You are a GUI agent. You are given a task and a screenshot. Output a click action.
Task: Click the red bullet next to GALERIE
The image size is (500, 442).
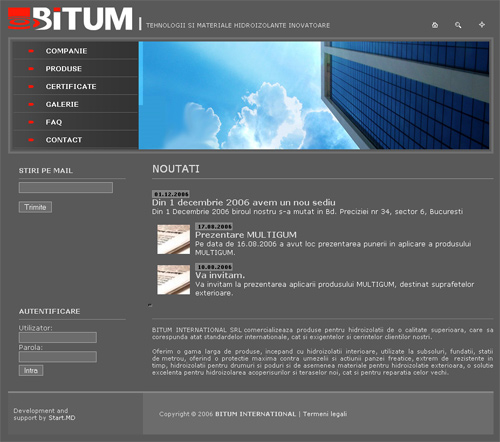(31, 104)
